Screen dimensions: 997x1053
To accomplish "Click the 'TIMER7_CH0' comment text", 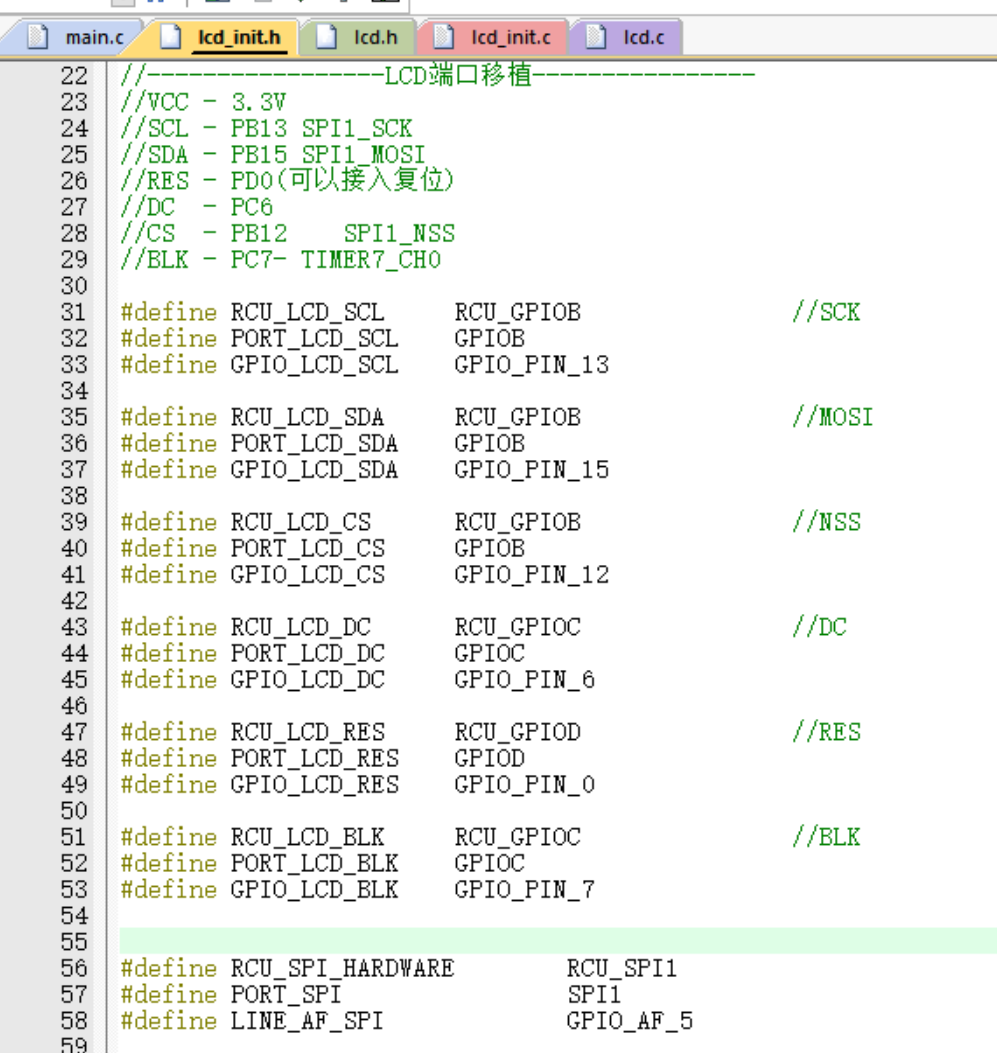I will tap(371, 260).
